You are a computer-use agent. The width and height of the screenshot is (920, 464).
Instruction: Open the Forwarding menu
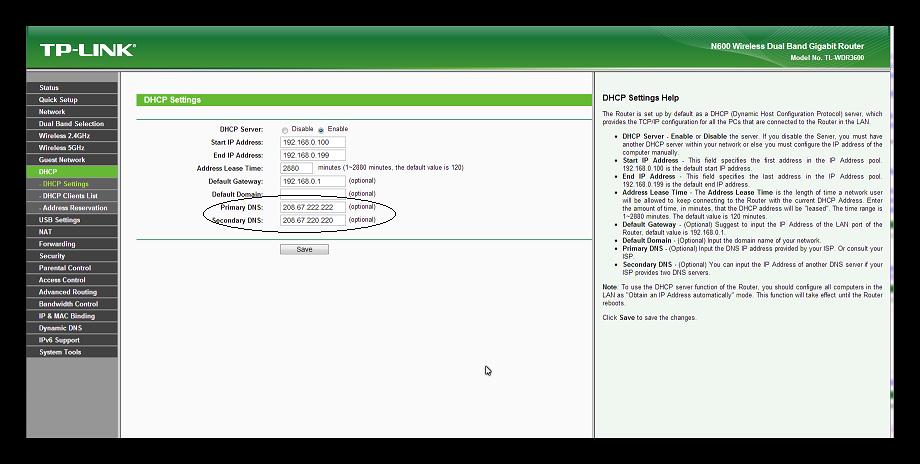72,244
